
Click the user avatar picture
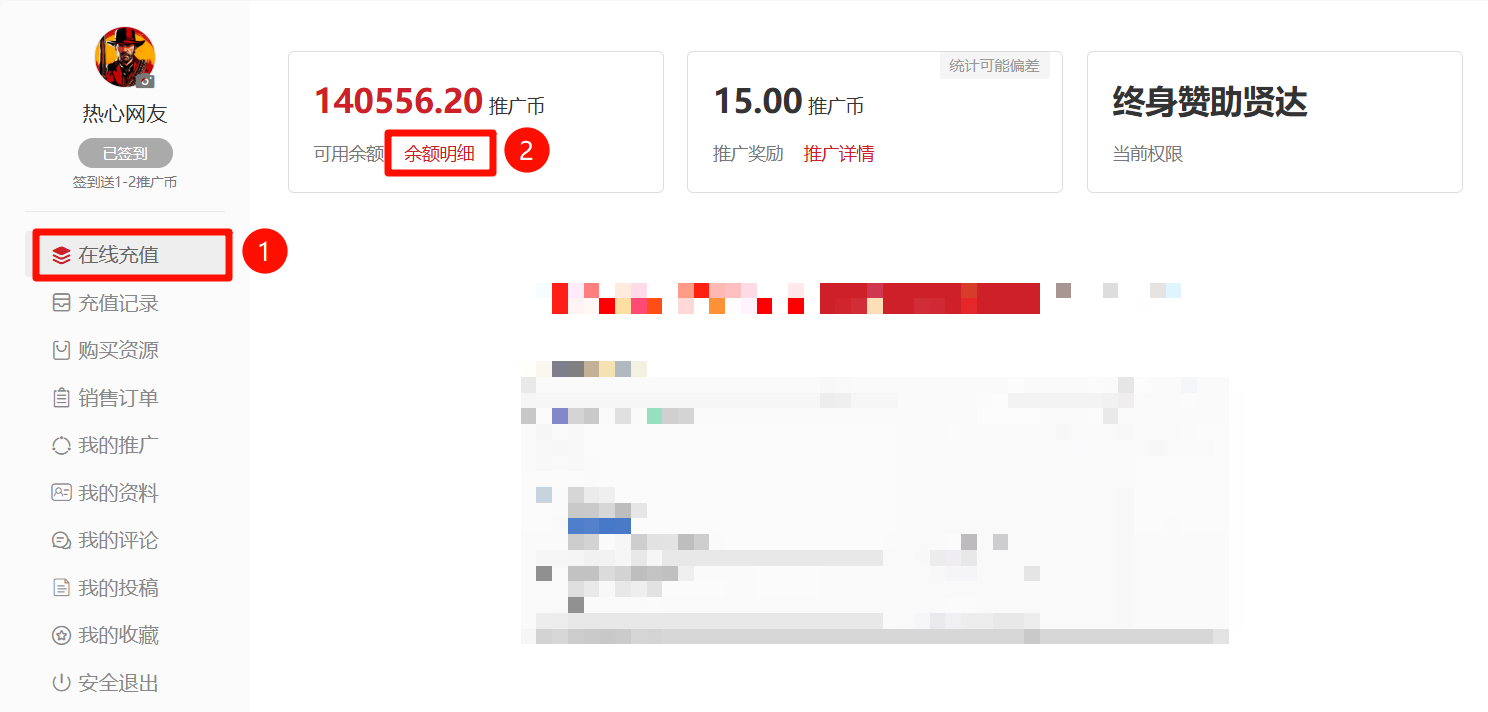point(125,57)
